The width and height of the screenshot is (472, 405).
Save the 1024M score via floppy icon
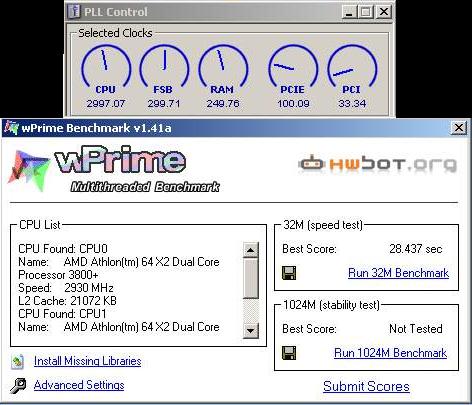(289, 353)
